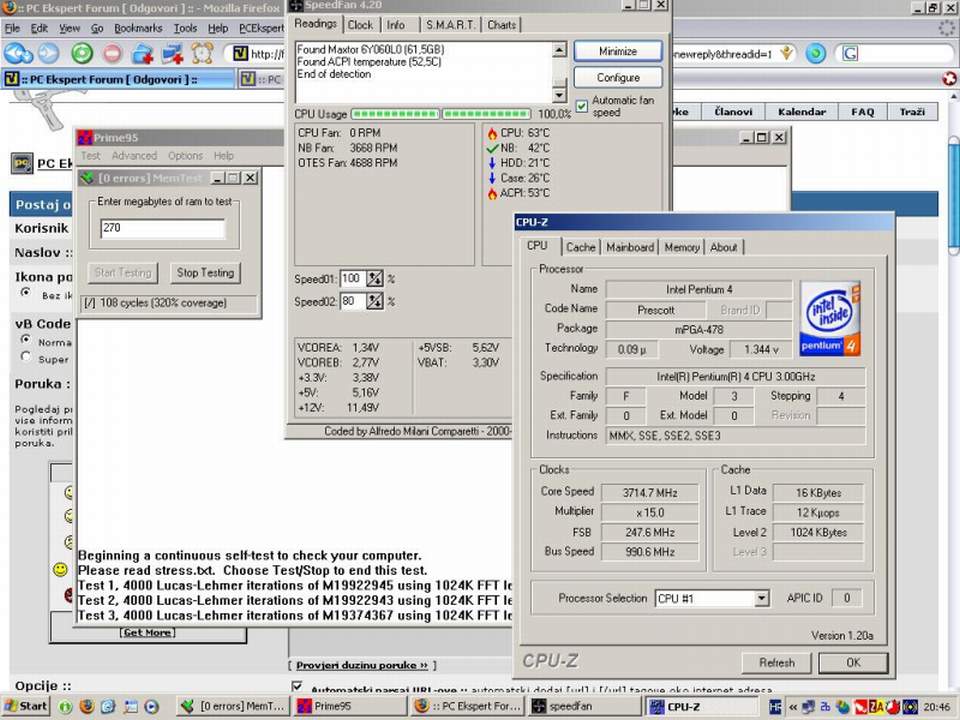Click system tray expand arrows
The image size is (960, 720).
(x=793, y=707)
